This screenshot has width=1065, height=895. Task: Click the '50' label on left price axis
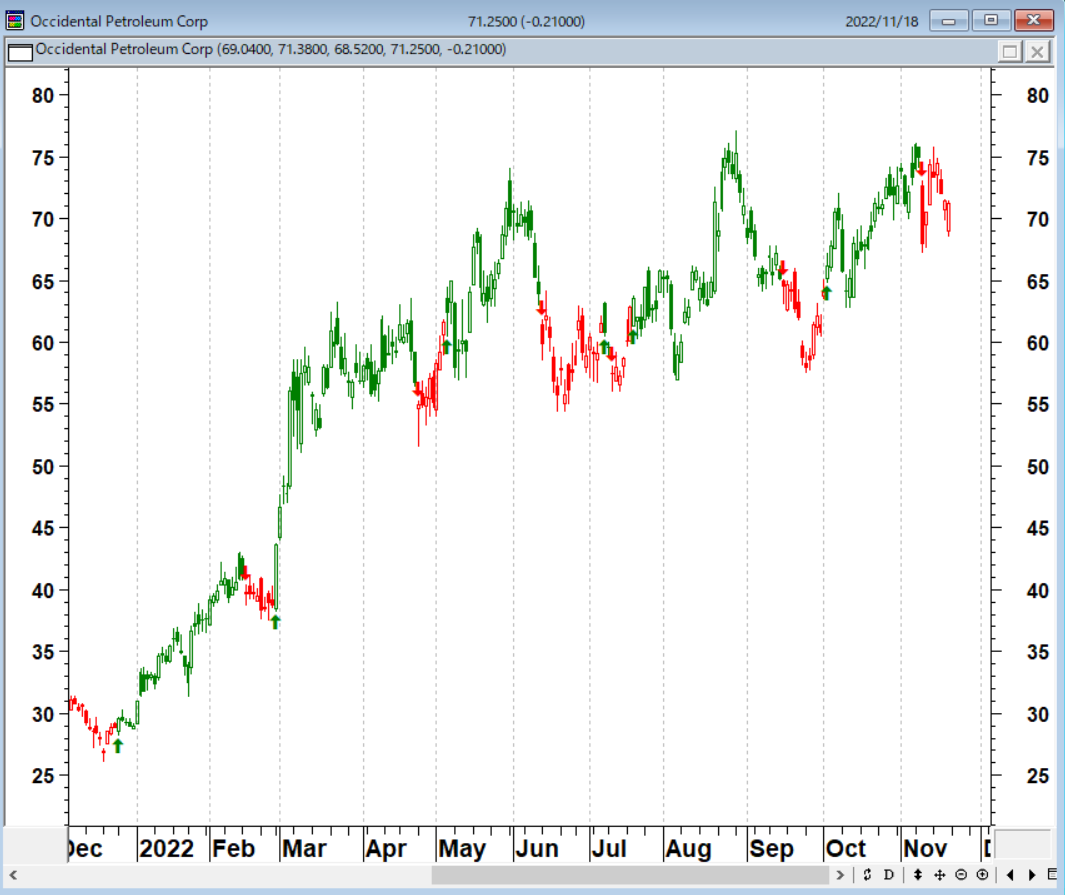pyautogui.click(x=43, y=467)
